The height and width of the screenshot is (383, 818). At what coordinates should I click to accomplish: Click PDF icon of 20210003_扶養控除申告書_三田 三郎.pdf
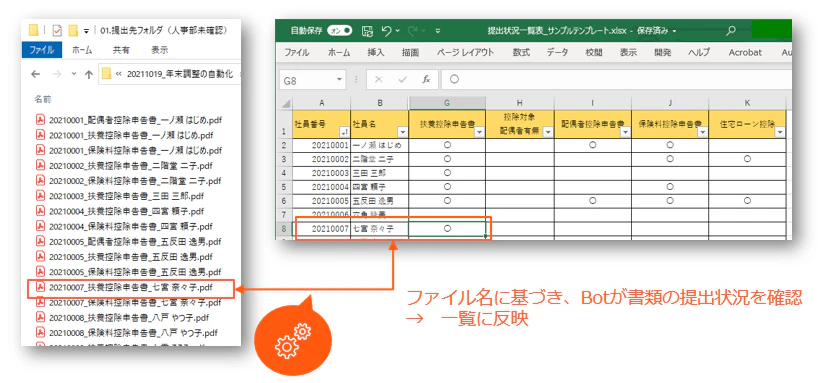click(x=40, y=196)
